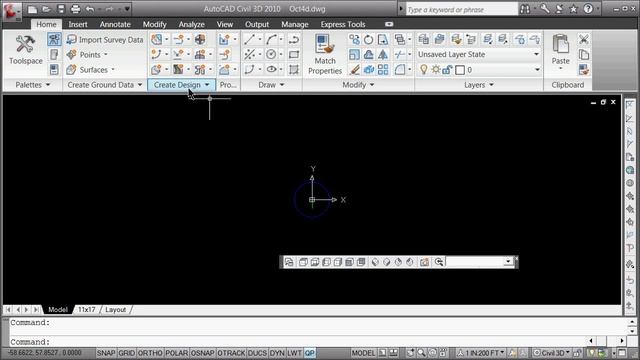Open Layer Properties manager icon
640x360 pixels.
(x=423, y=40)
